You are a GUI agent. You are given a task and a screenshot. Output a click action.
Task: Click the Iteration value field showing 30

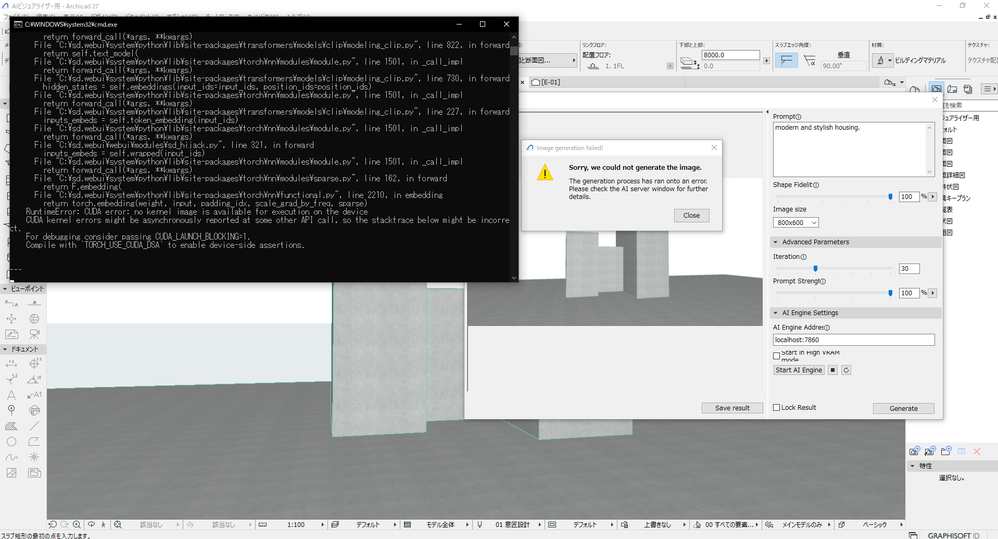click(x=909, y=269)
